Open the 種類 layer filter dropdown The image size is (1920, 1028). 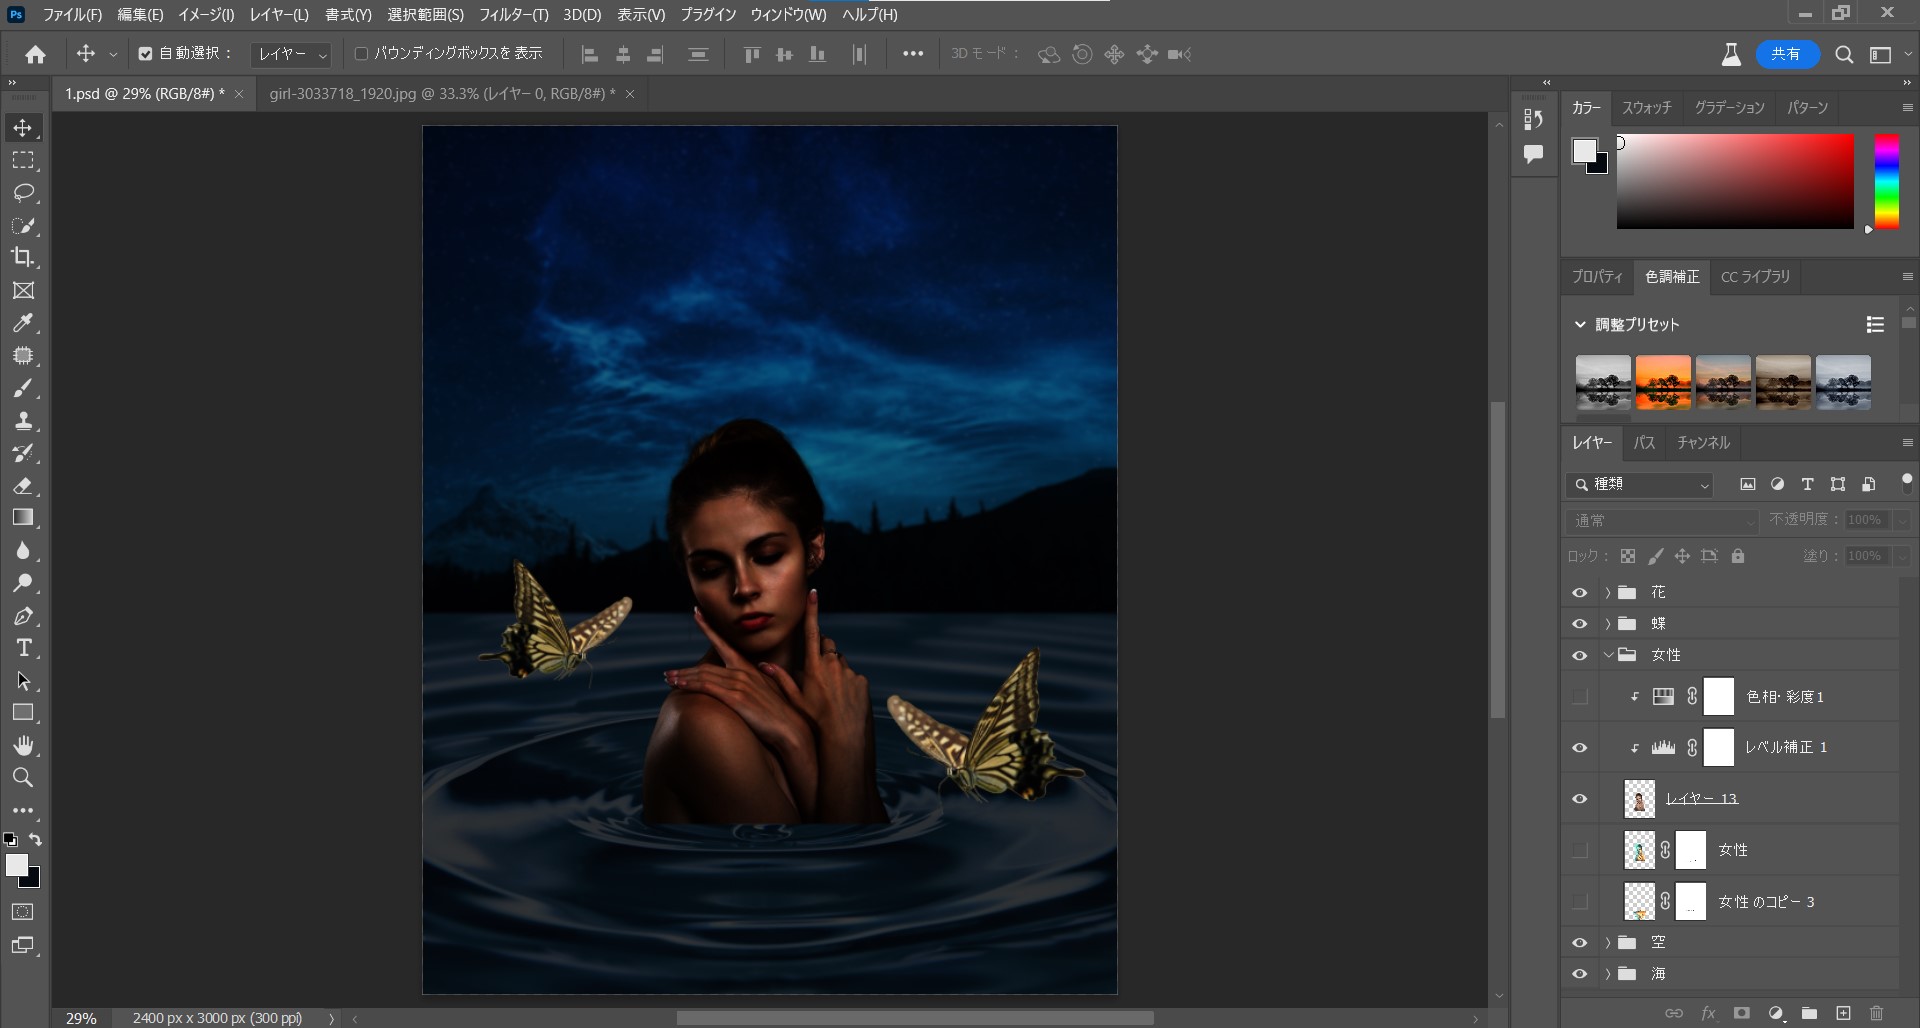pyautogui.click(x=1640, y=485)
